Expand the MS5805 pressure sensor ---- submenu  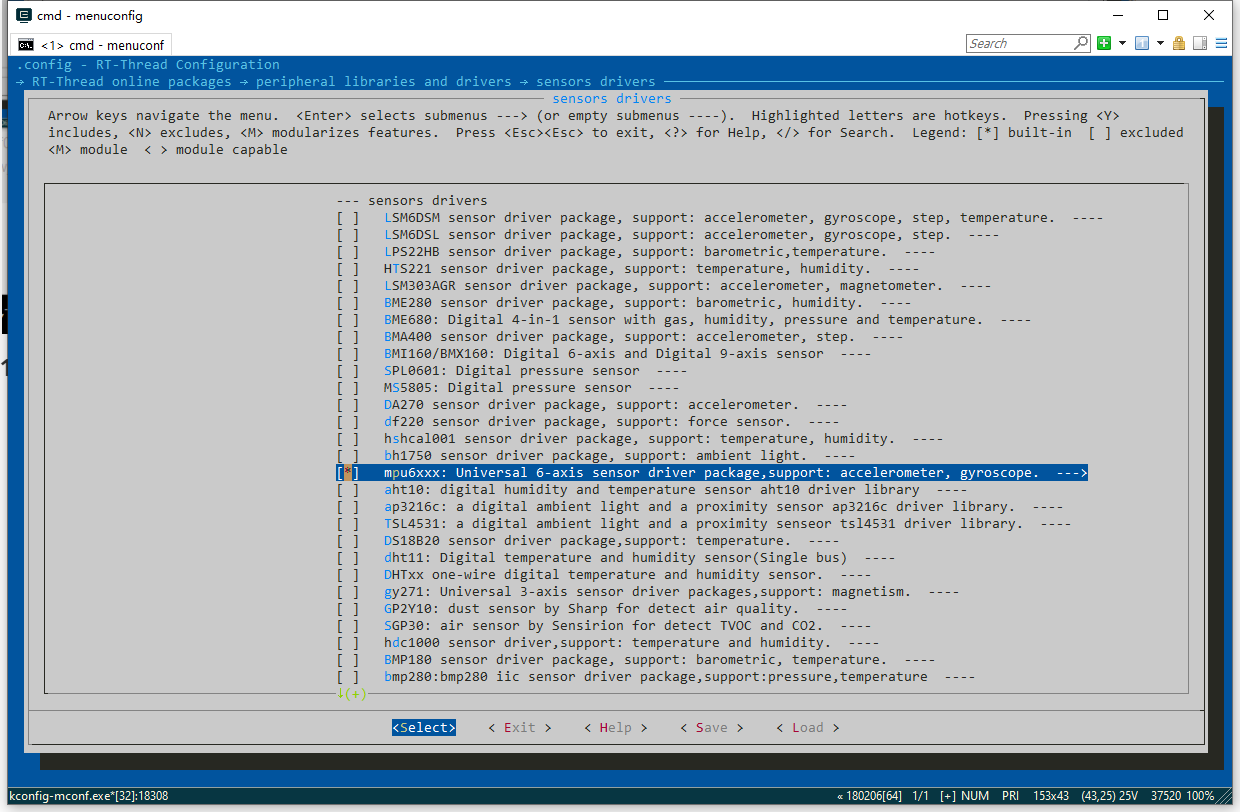pos(664,388)
